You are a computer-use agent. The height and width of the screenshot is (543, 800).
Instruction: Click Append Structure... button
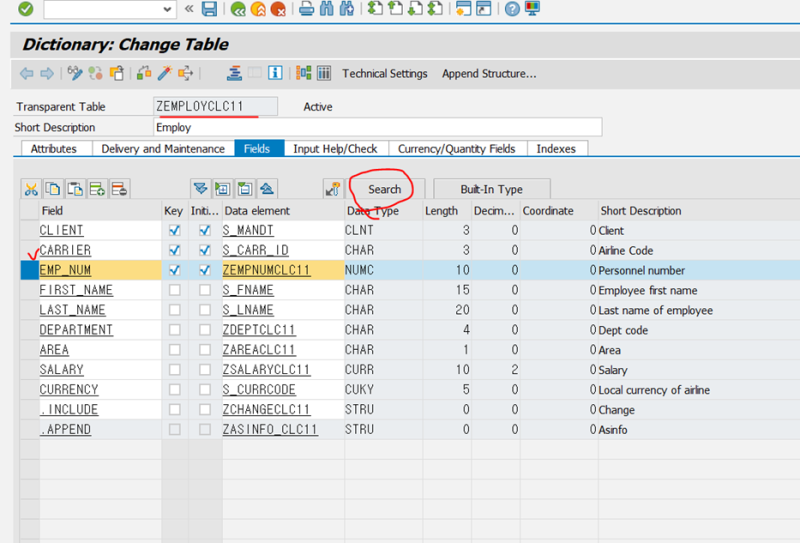489,73
